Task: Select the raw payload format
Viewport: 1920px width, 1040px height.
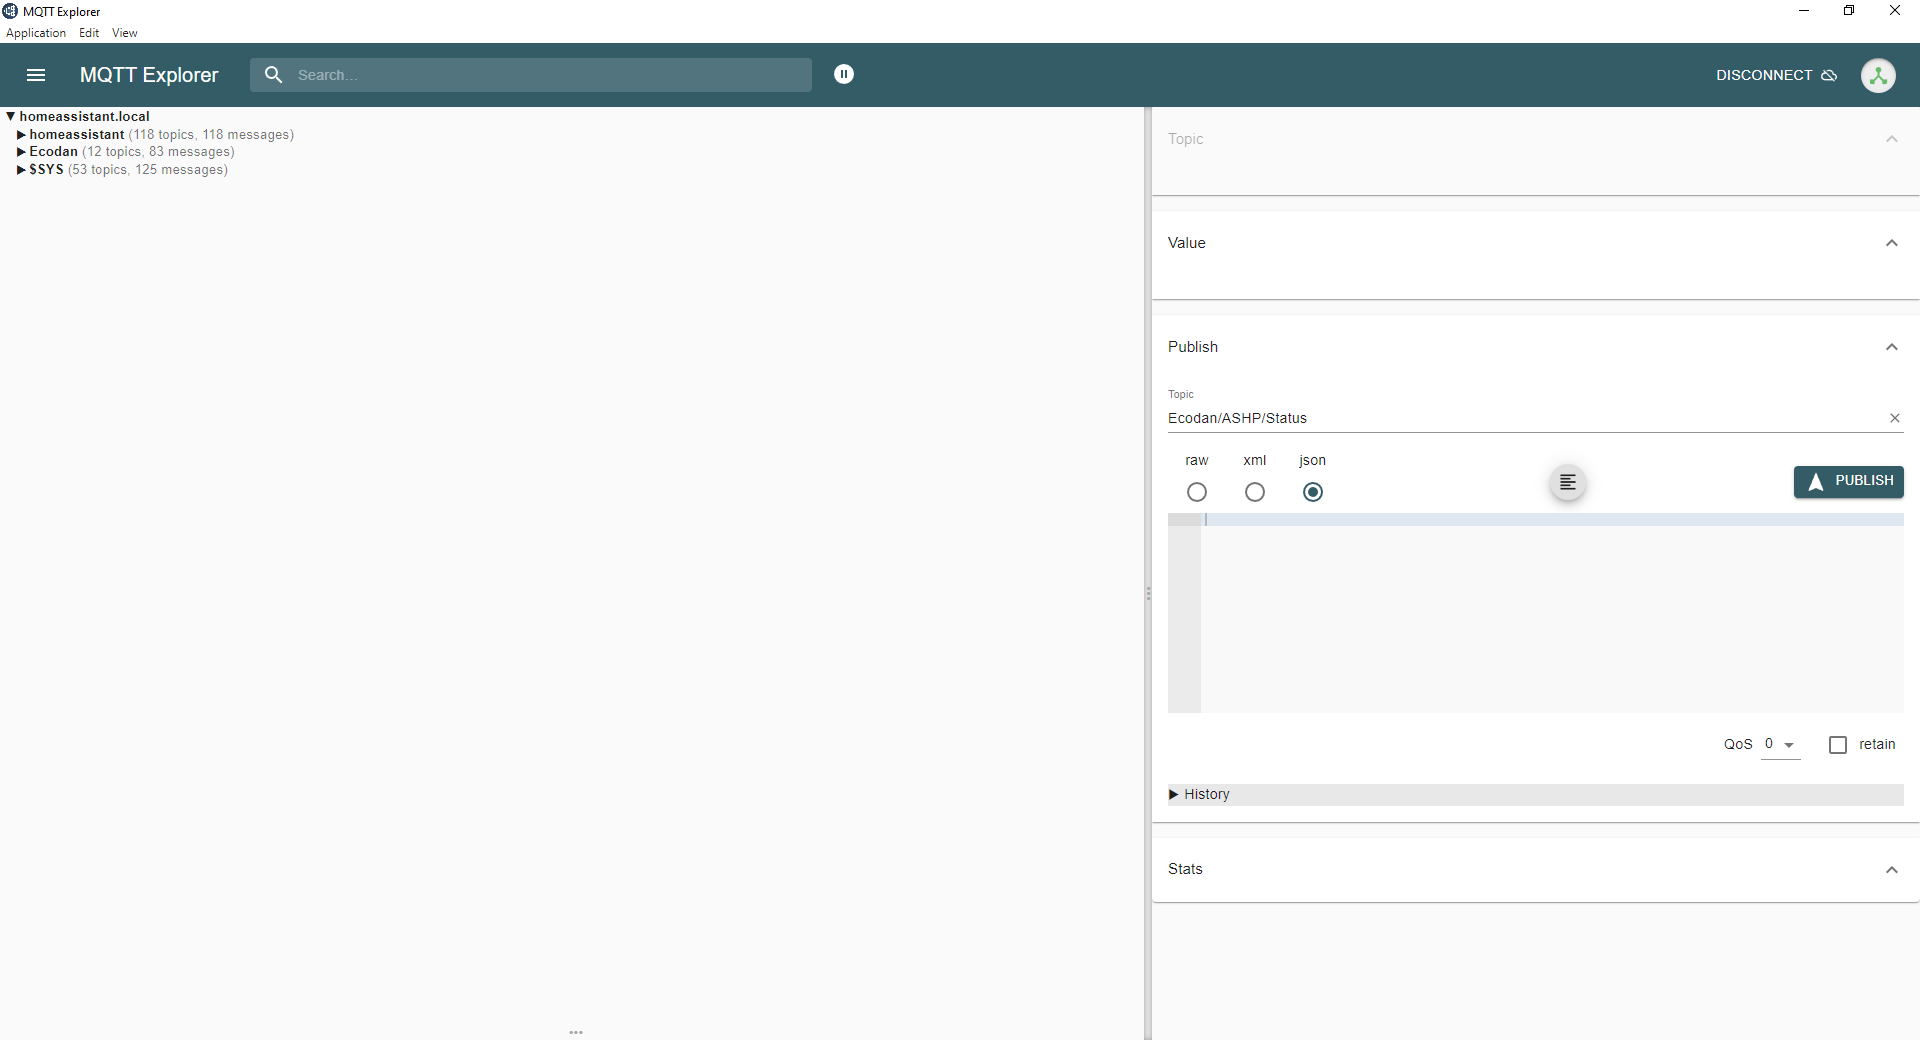Action: coord(1196,492)
